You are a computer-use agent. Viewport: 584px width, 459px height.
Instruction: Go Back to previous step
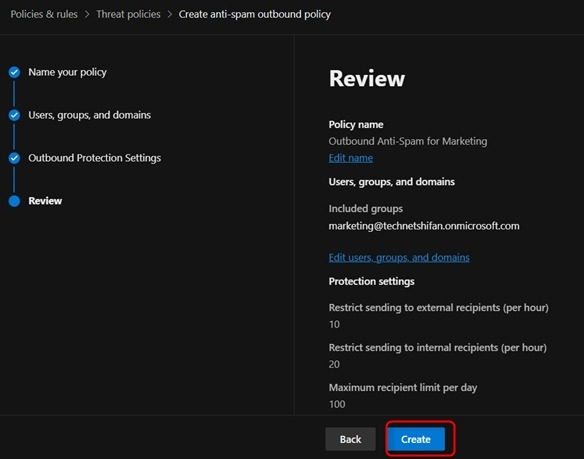(350, 439)
